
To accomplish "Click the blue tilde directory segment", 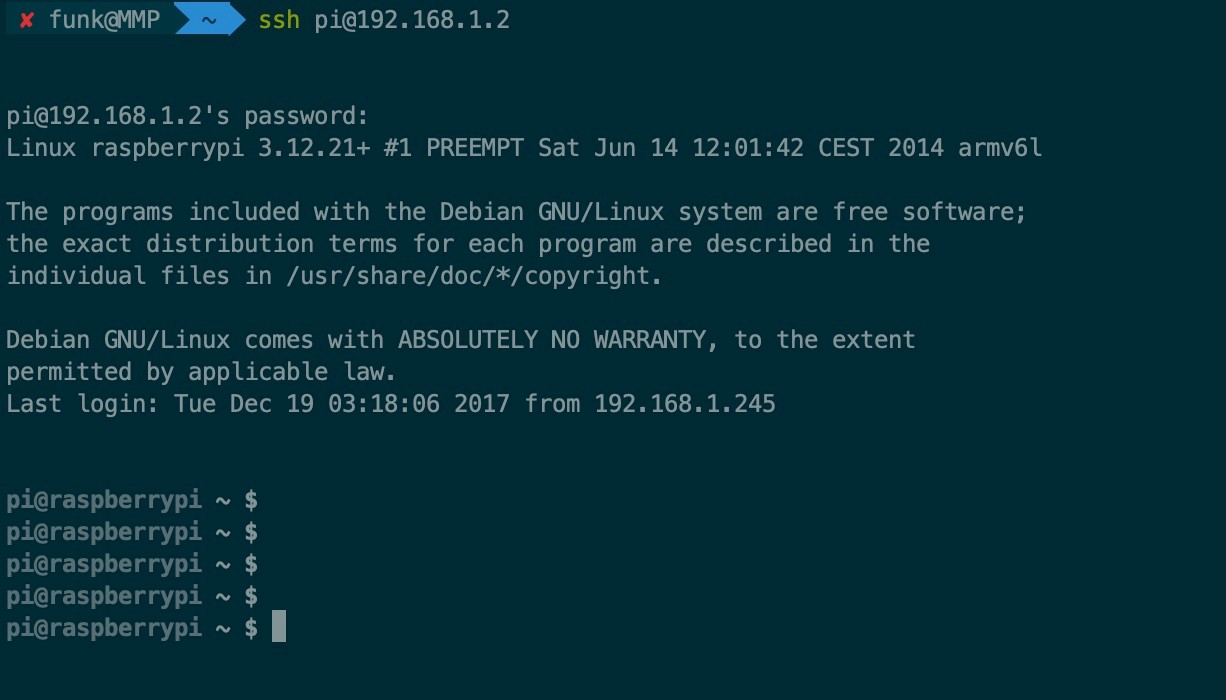I will tap(208, 20).
